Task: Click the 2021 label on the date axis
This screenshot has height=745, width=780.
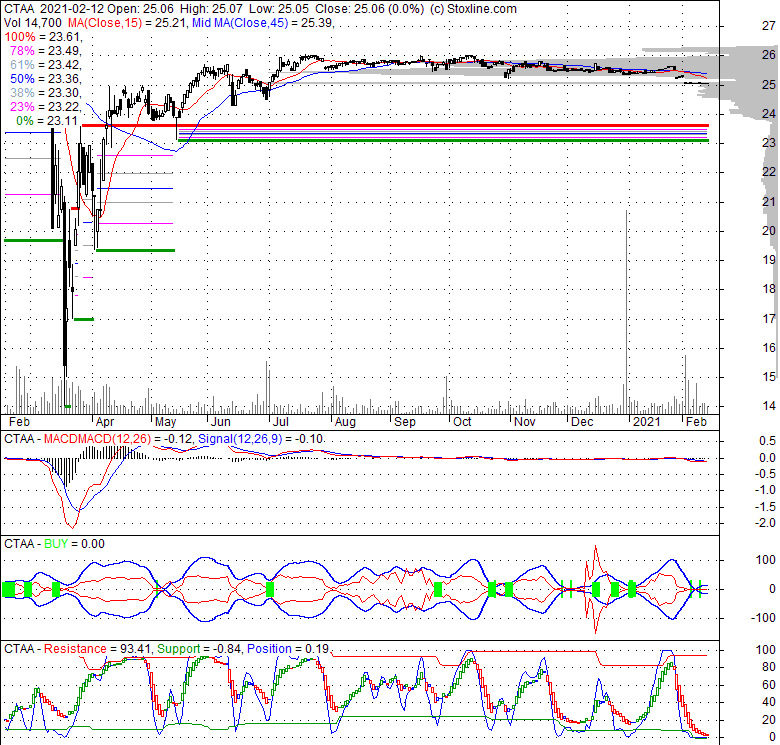Action: click(647, 422)
